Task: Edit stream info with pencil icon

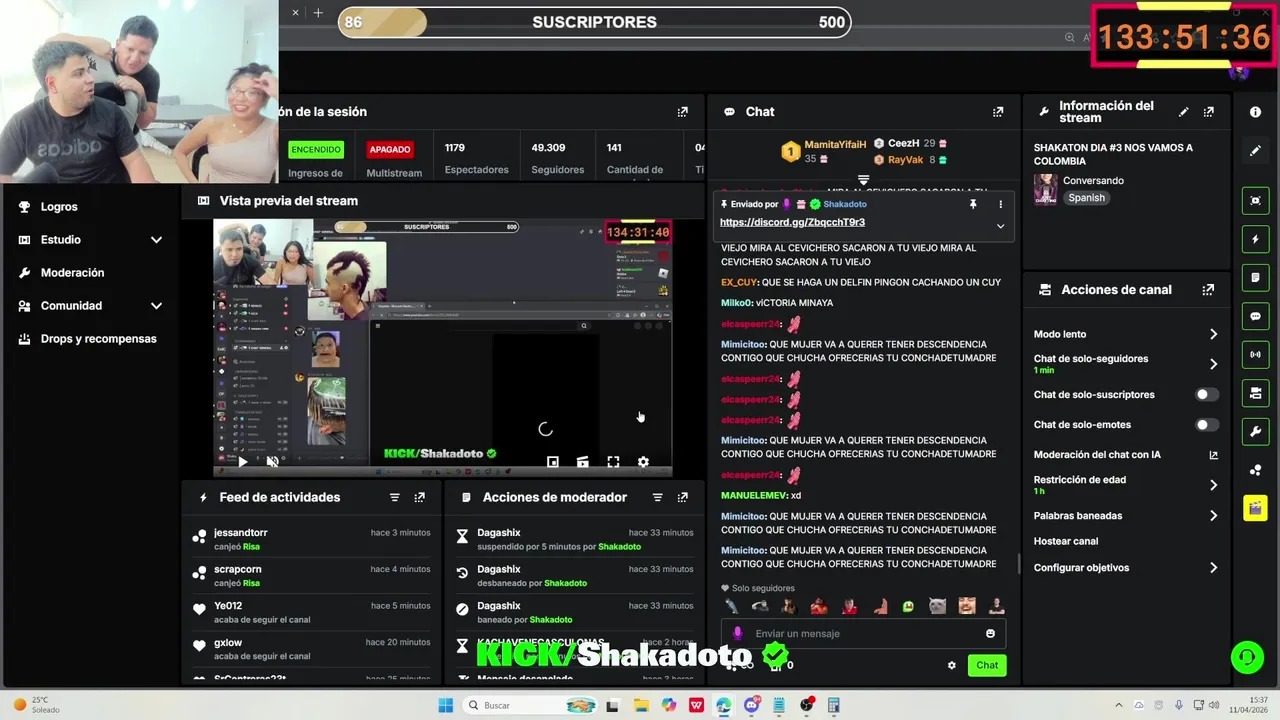Action: coord(1184,112)
